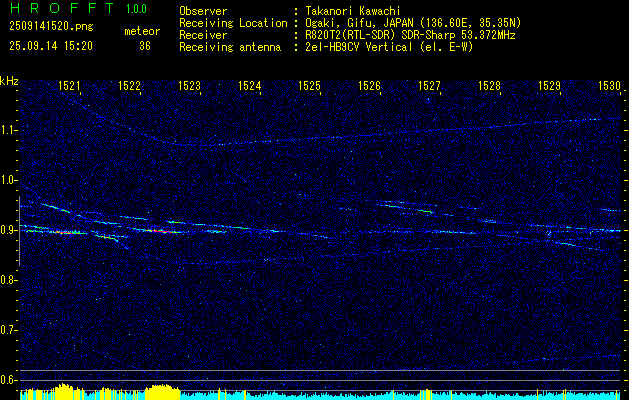Click the 0.6 frequency axis label

[9, 380]
